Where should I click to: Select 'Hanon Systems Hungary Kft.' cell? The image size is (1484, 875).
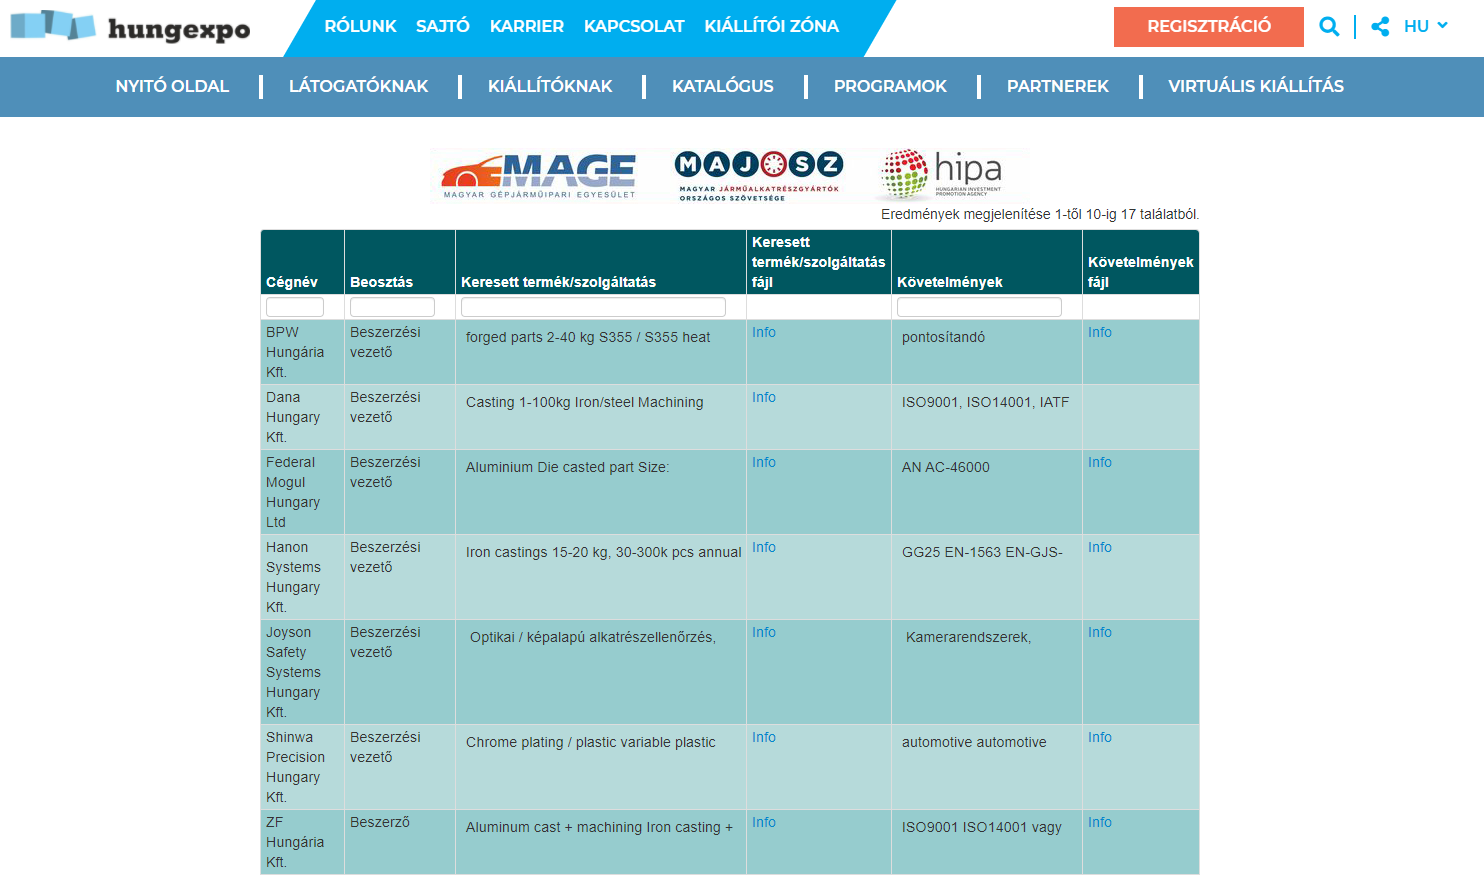click(302, 577)
